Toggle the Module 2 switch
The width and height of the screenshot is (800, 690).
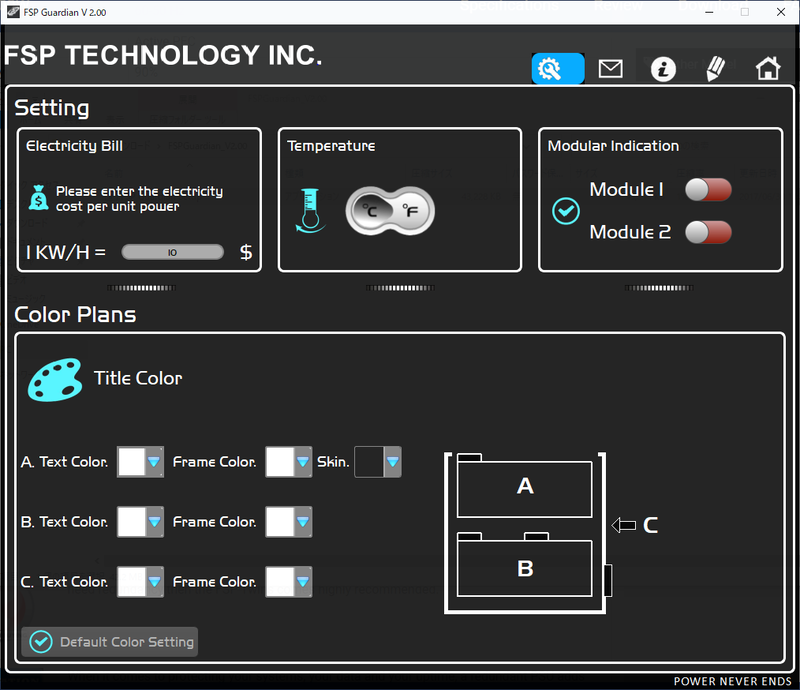click(708, 232)
